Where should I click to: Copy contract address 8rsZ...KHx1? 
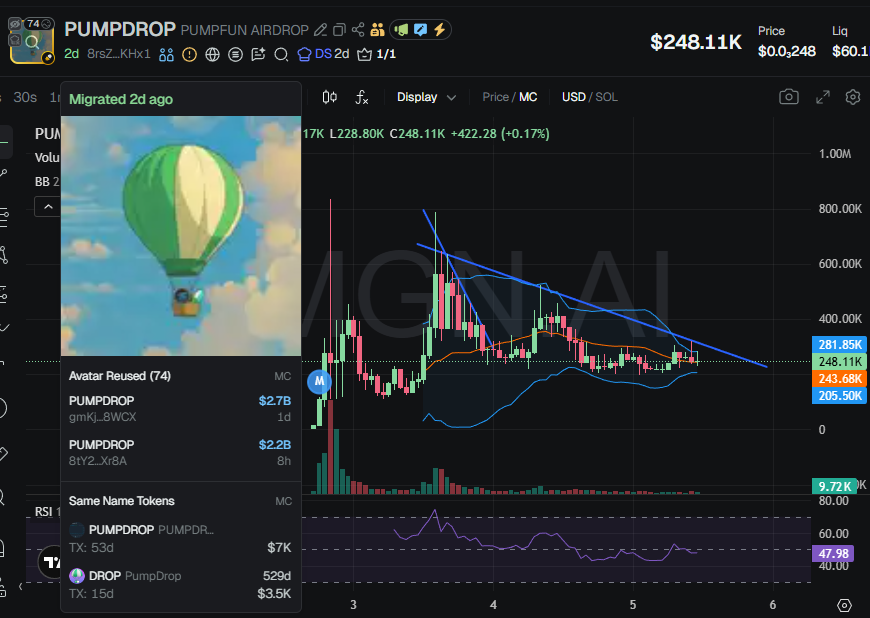(119, 54)
